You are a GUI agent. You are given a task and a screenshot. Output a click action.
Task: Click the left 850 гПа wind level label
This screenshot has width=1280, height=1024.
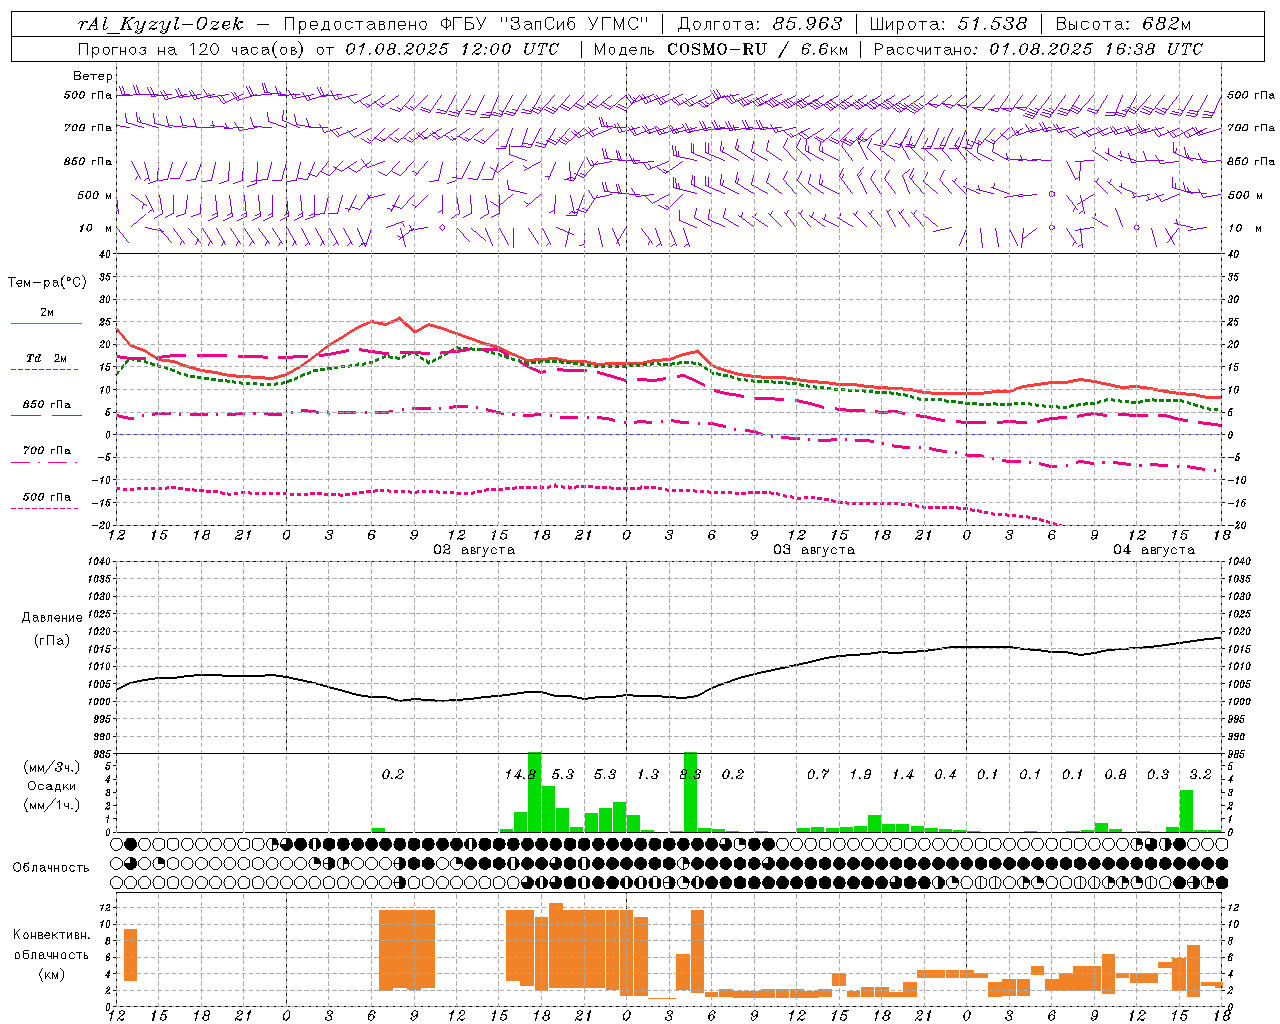pos(88,161)
